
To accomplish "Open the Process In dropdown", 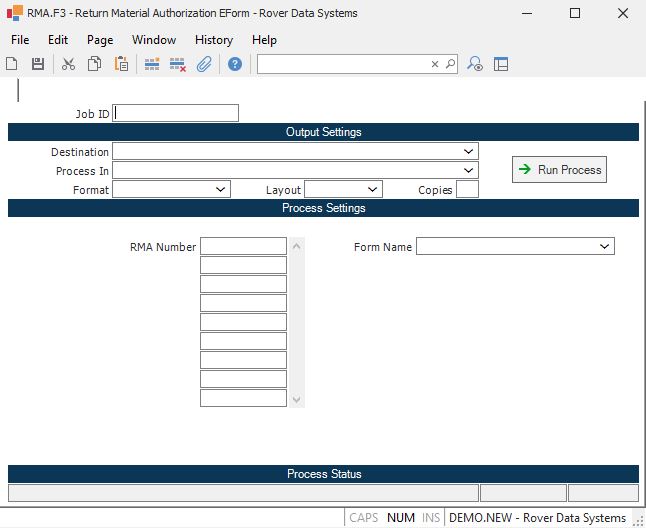I will click(x=469, y=170).
